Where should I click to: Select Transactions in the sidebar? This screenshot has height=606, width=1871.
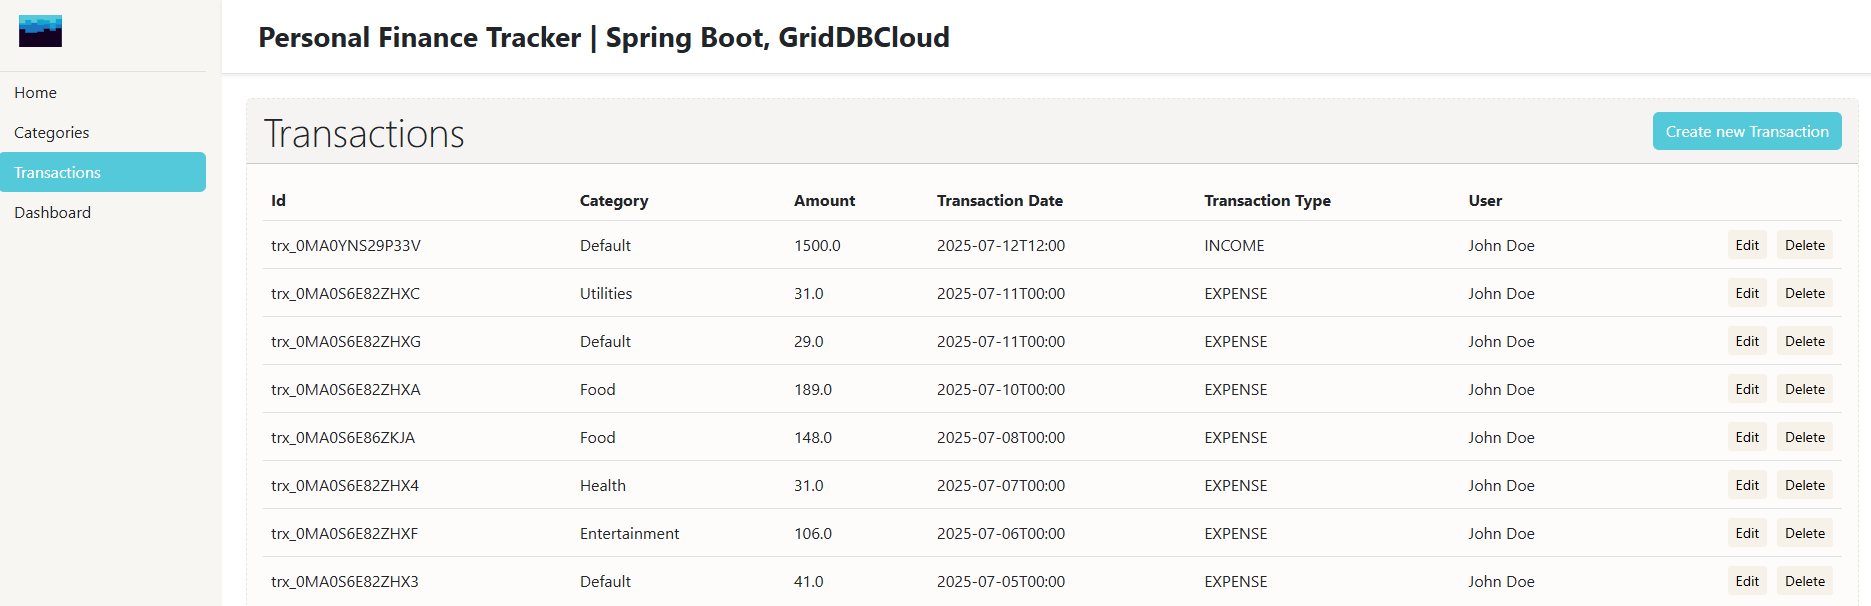tap(58, 172)
